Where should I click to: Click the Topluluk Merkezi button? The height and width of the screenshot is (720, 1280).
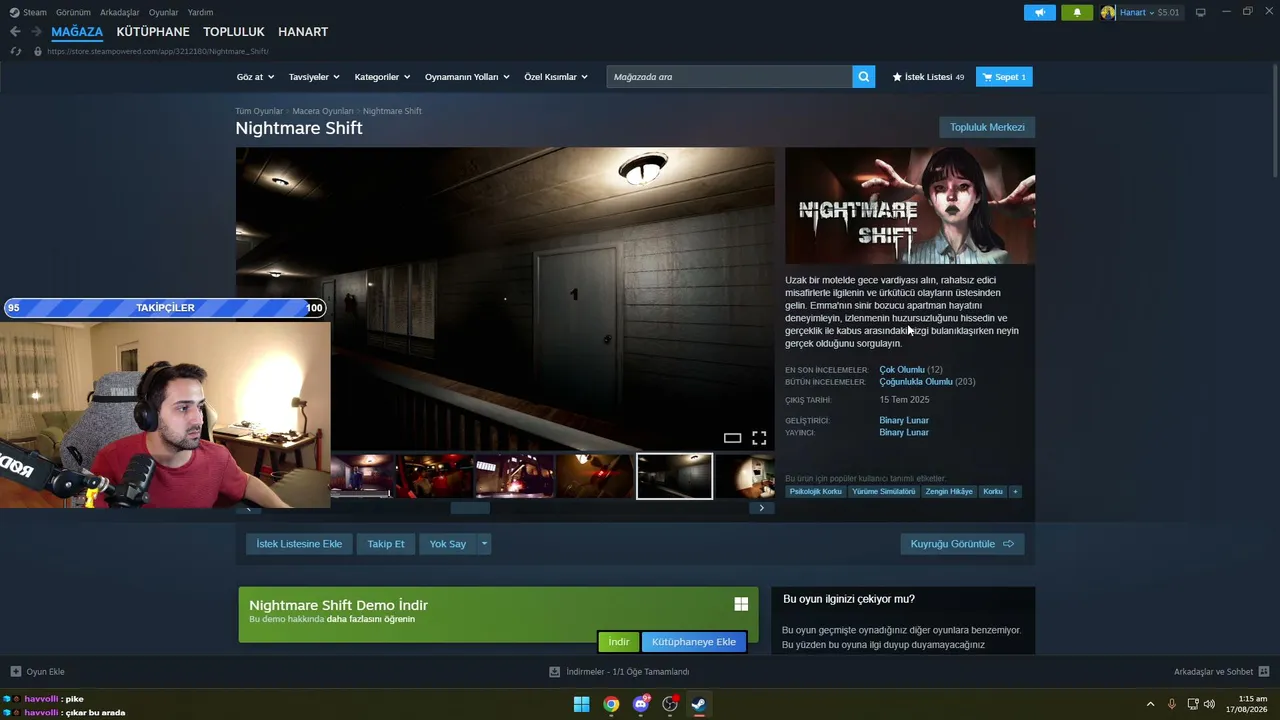point(987,127)
